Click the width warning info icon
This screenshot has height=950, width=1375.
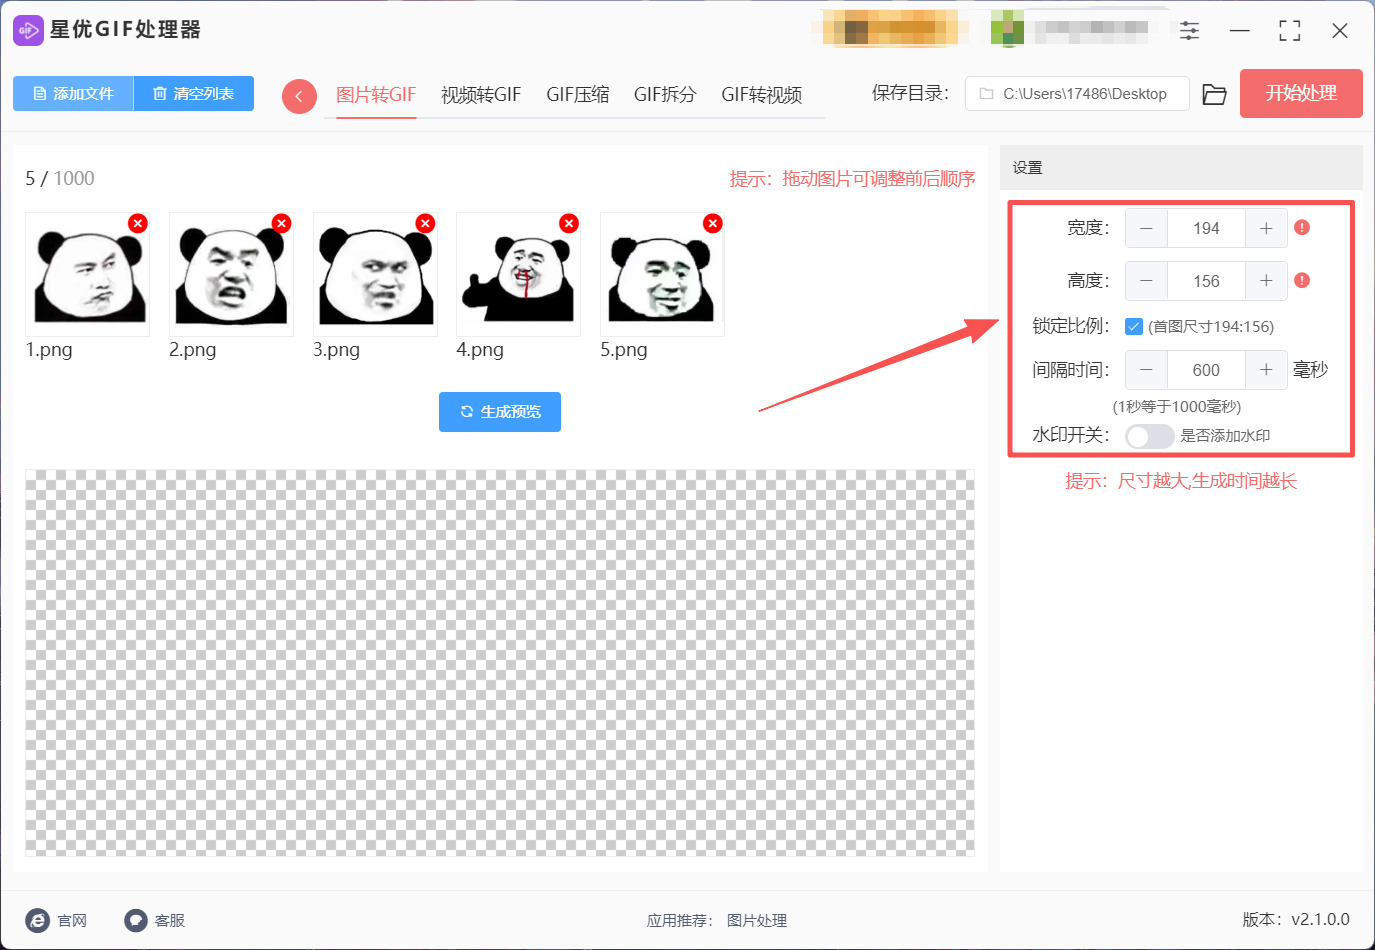1302,228
